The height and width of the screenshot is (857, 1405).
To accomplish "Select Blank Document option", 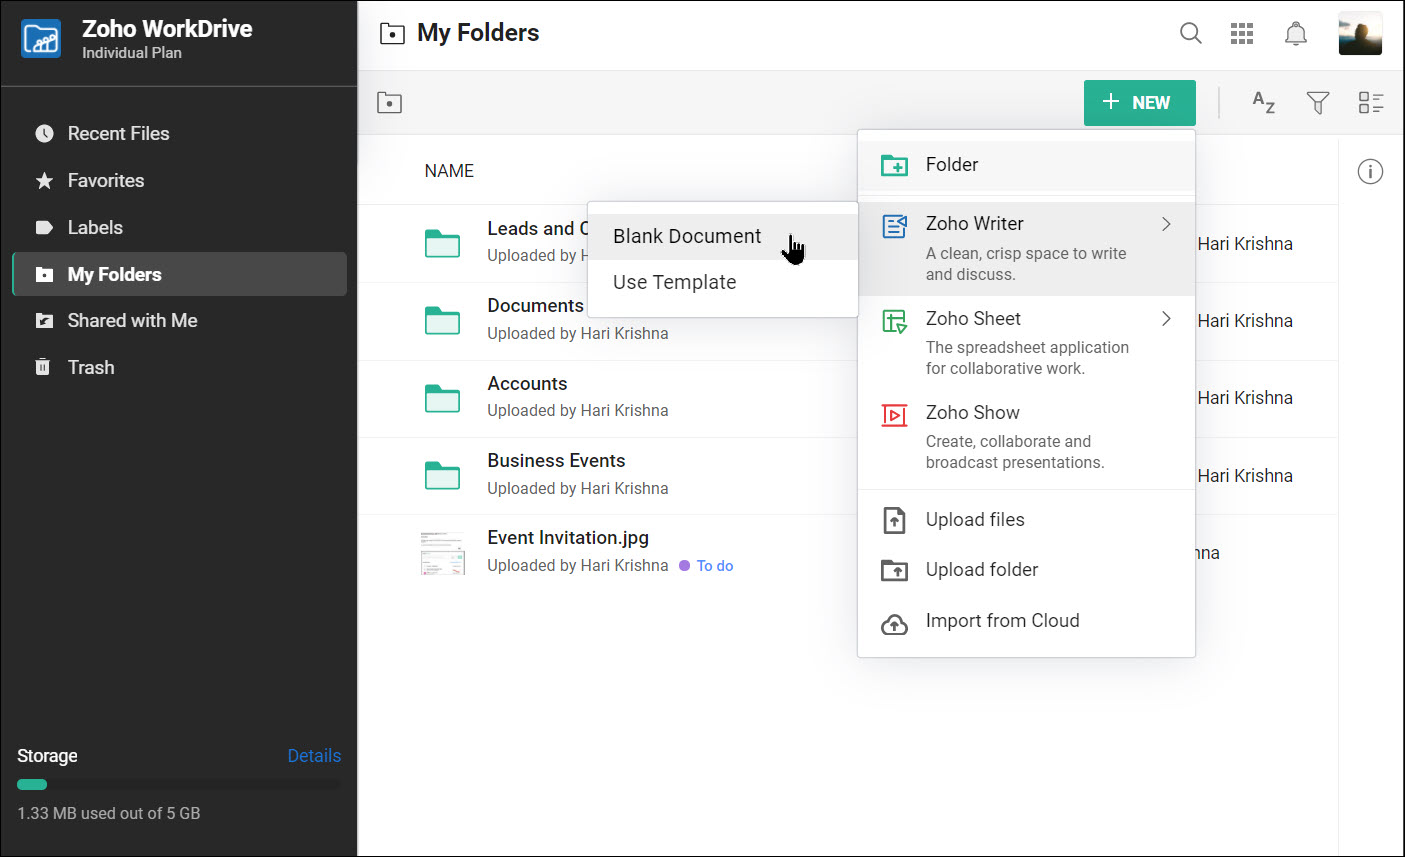I will pyautogui.click(x=687, y=236).
